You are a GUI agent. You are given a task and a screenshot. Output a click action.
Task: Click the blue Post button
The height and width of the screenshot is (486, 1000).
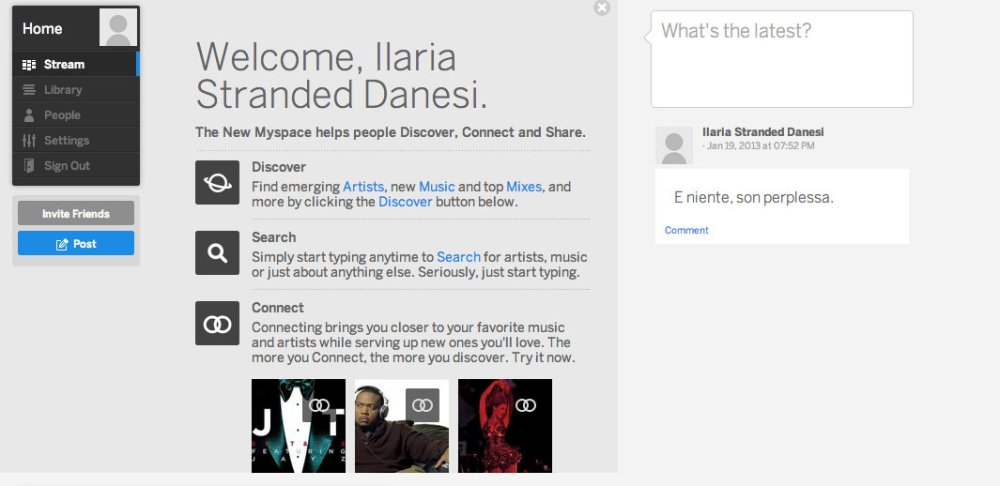[76, 243]
